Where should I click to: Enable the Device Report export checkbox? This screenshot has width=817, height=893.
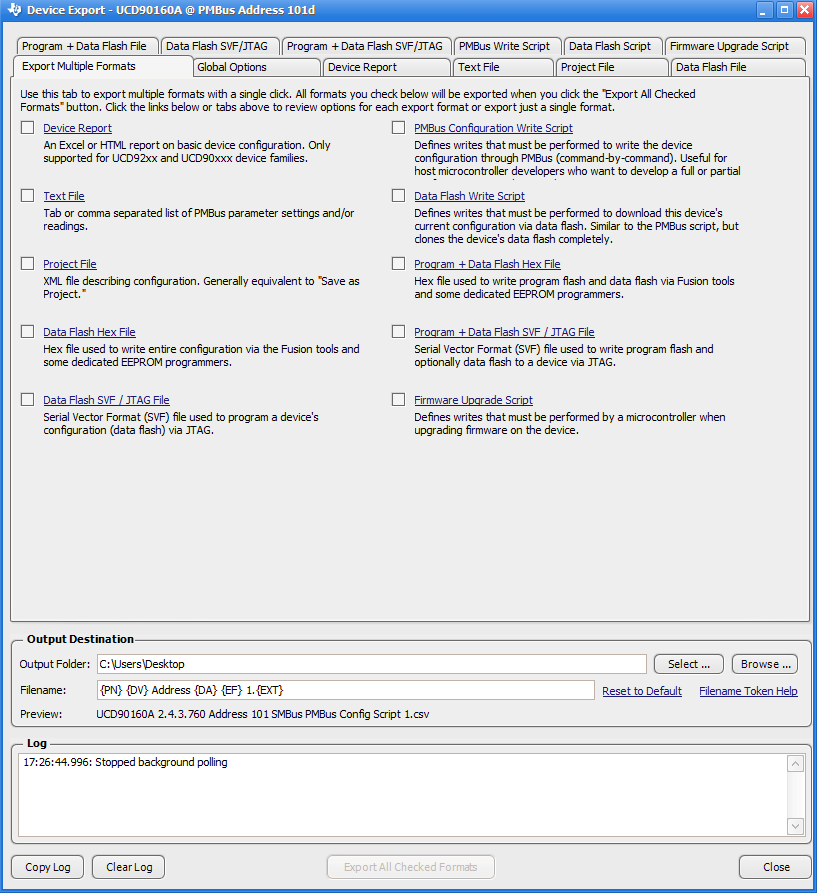point(27,127)
